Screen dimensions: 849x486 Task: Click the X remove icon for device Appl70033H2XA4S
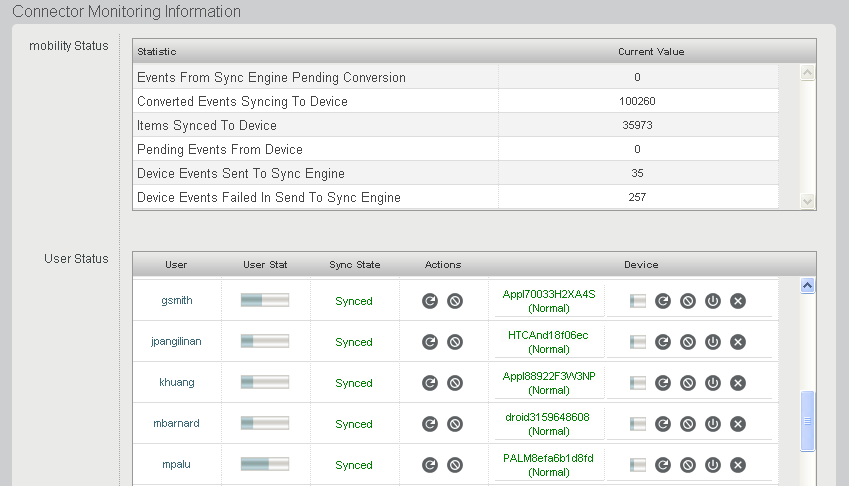coord(738,301)
